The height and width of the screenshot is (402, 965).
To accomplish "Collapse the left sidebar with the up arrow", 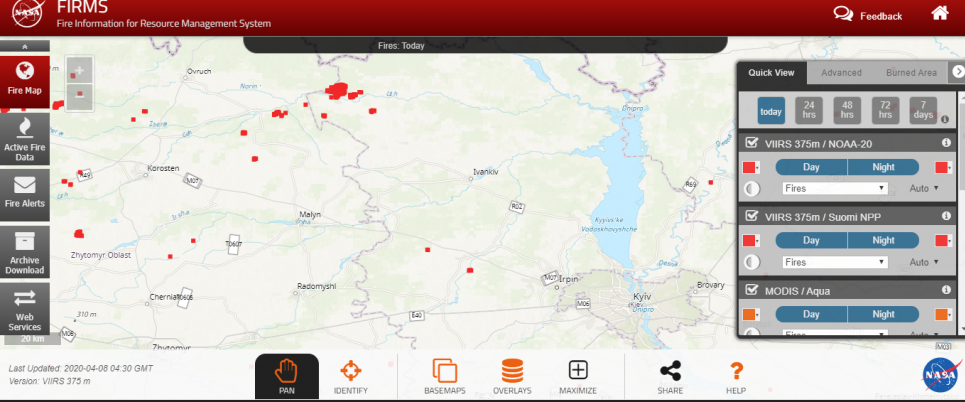I will pos(25,47).
